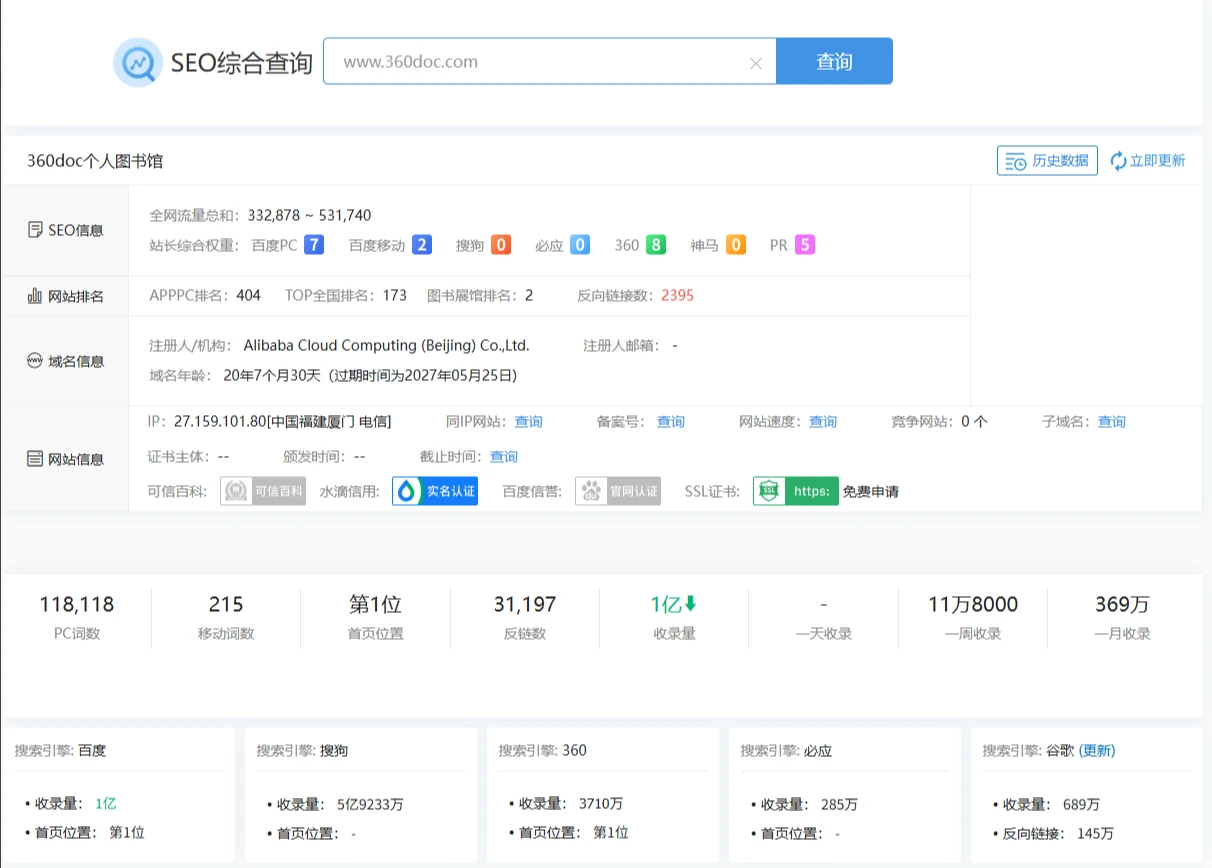Click the 水滴信用 实名认证 badge

[x=434, y=491]
